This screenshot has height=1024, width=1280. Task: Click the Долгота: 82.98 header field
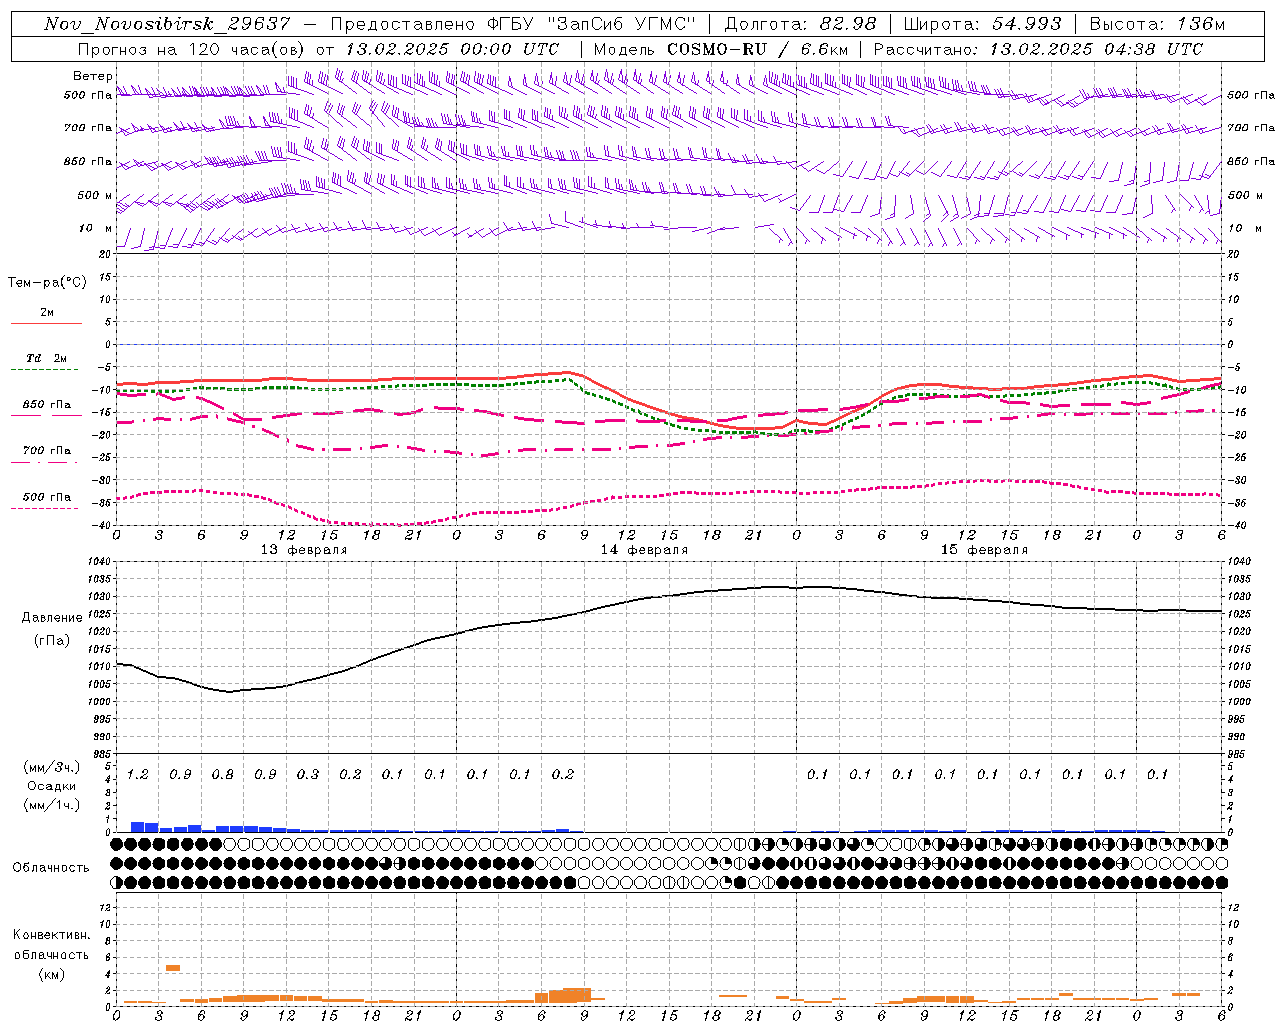click(801, 24)
